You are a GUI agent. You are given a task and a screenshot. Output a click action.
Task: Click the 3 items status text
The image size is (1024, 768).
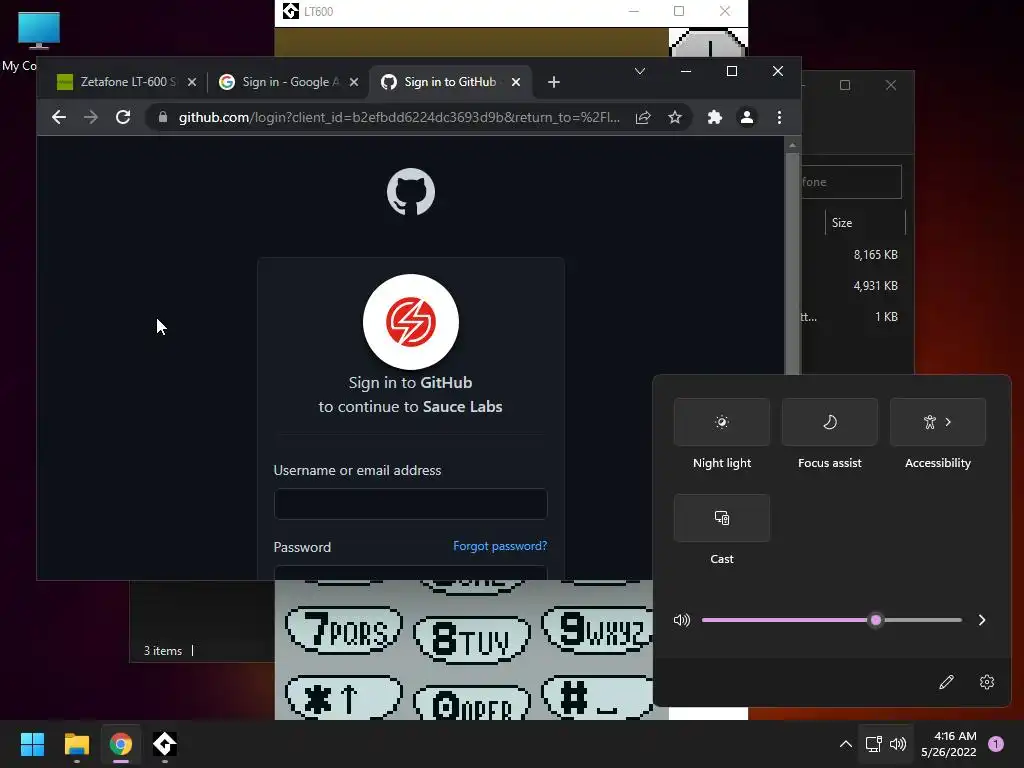[x=163, y=650]
